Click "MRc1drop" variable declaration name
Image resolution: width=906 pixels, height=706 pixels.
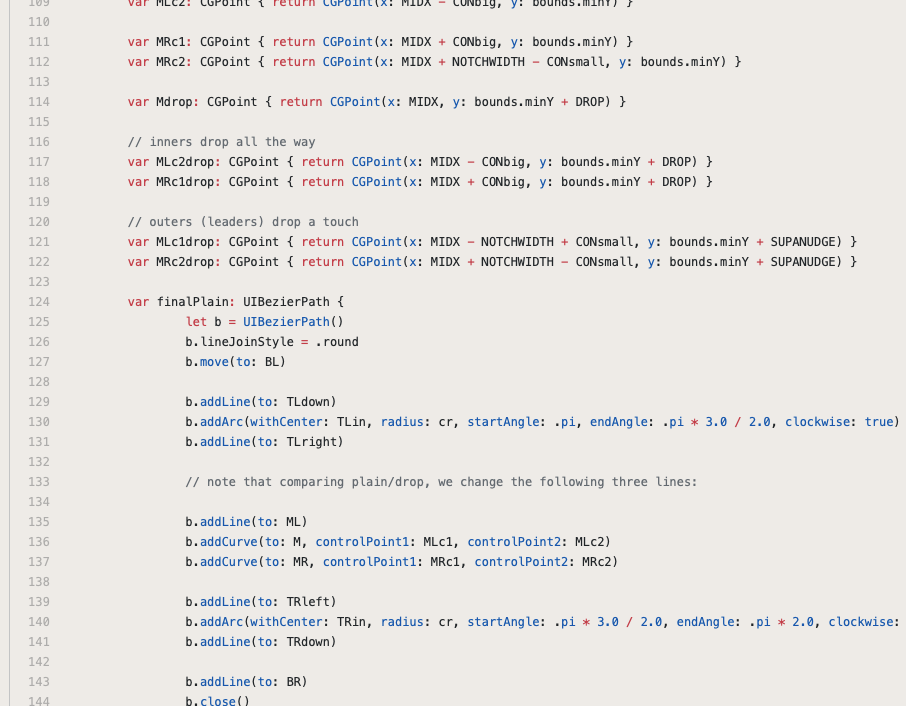[x=185, y=182]
